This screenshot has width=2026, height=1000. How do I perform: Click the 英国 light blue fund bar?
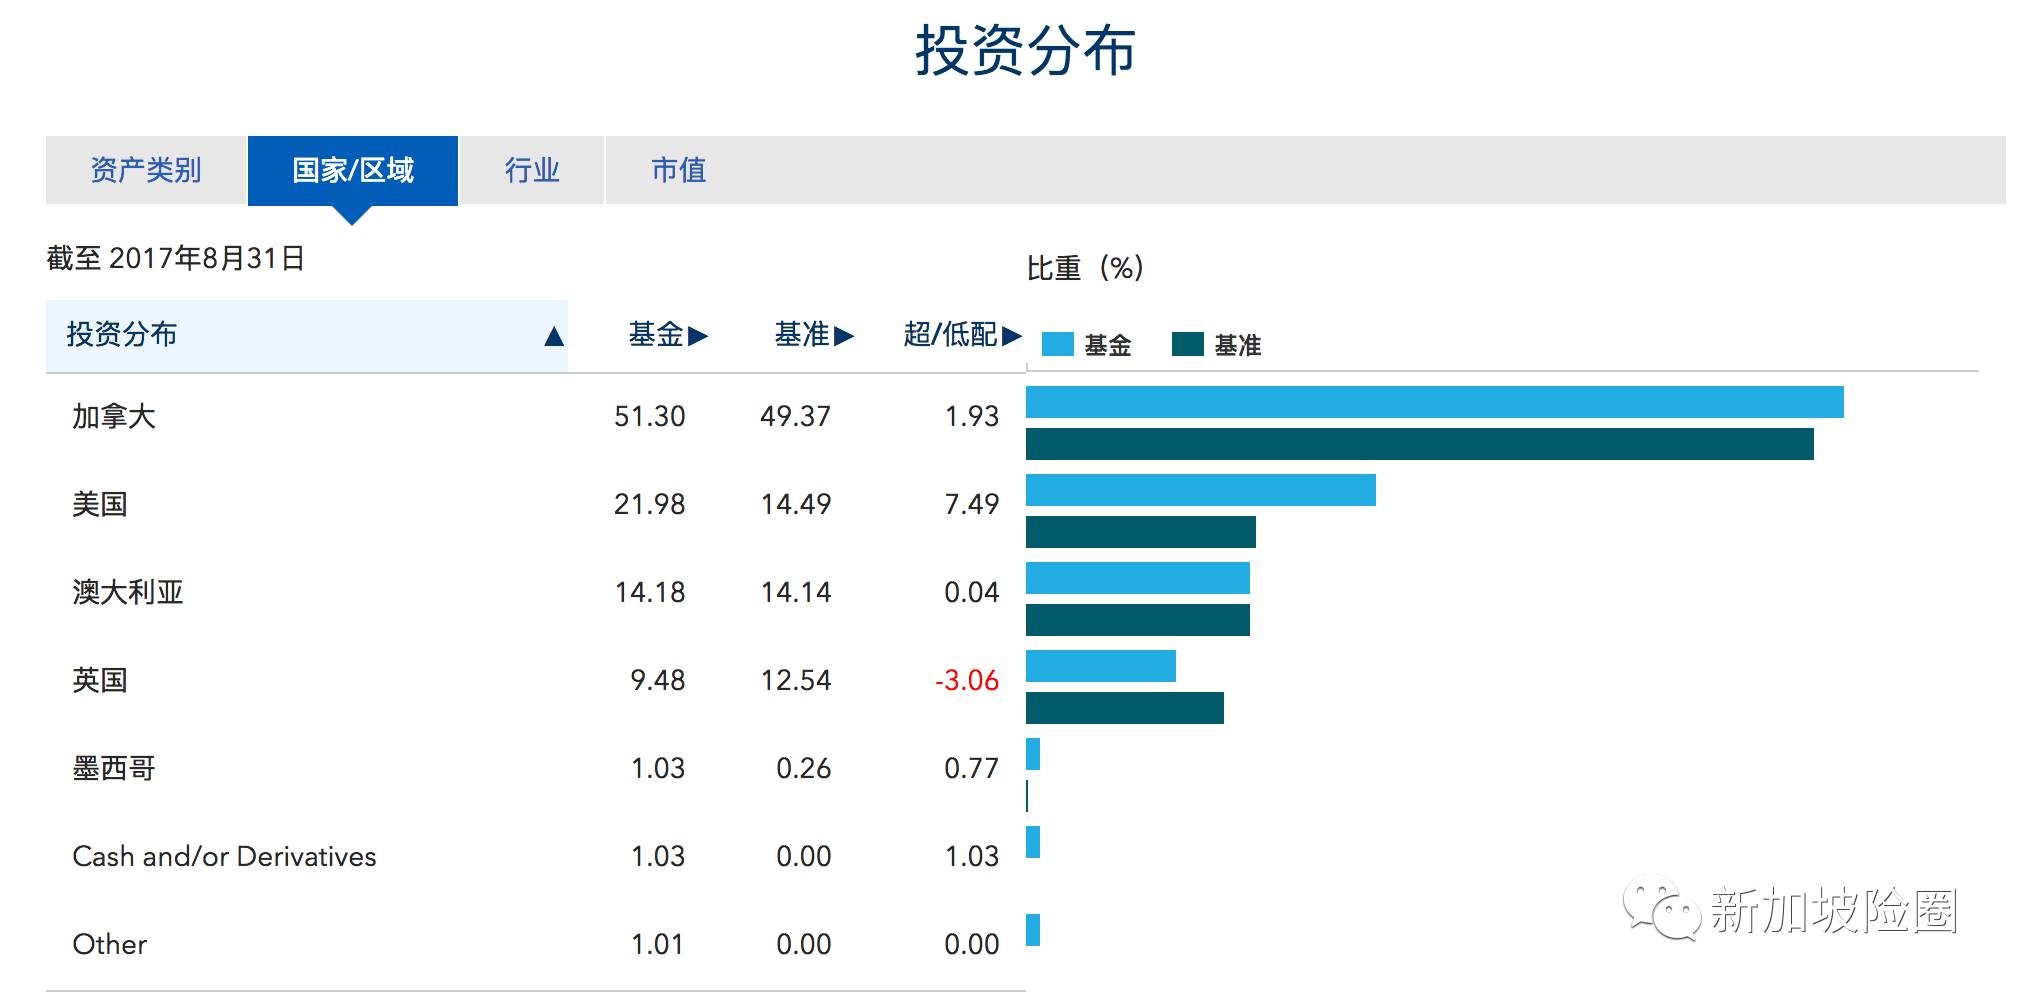click(x=1100, y=666)
